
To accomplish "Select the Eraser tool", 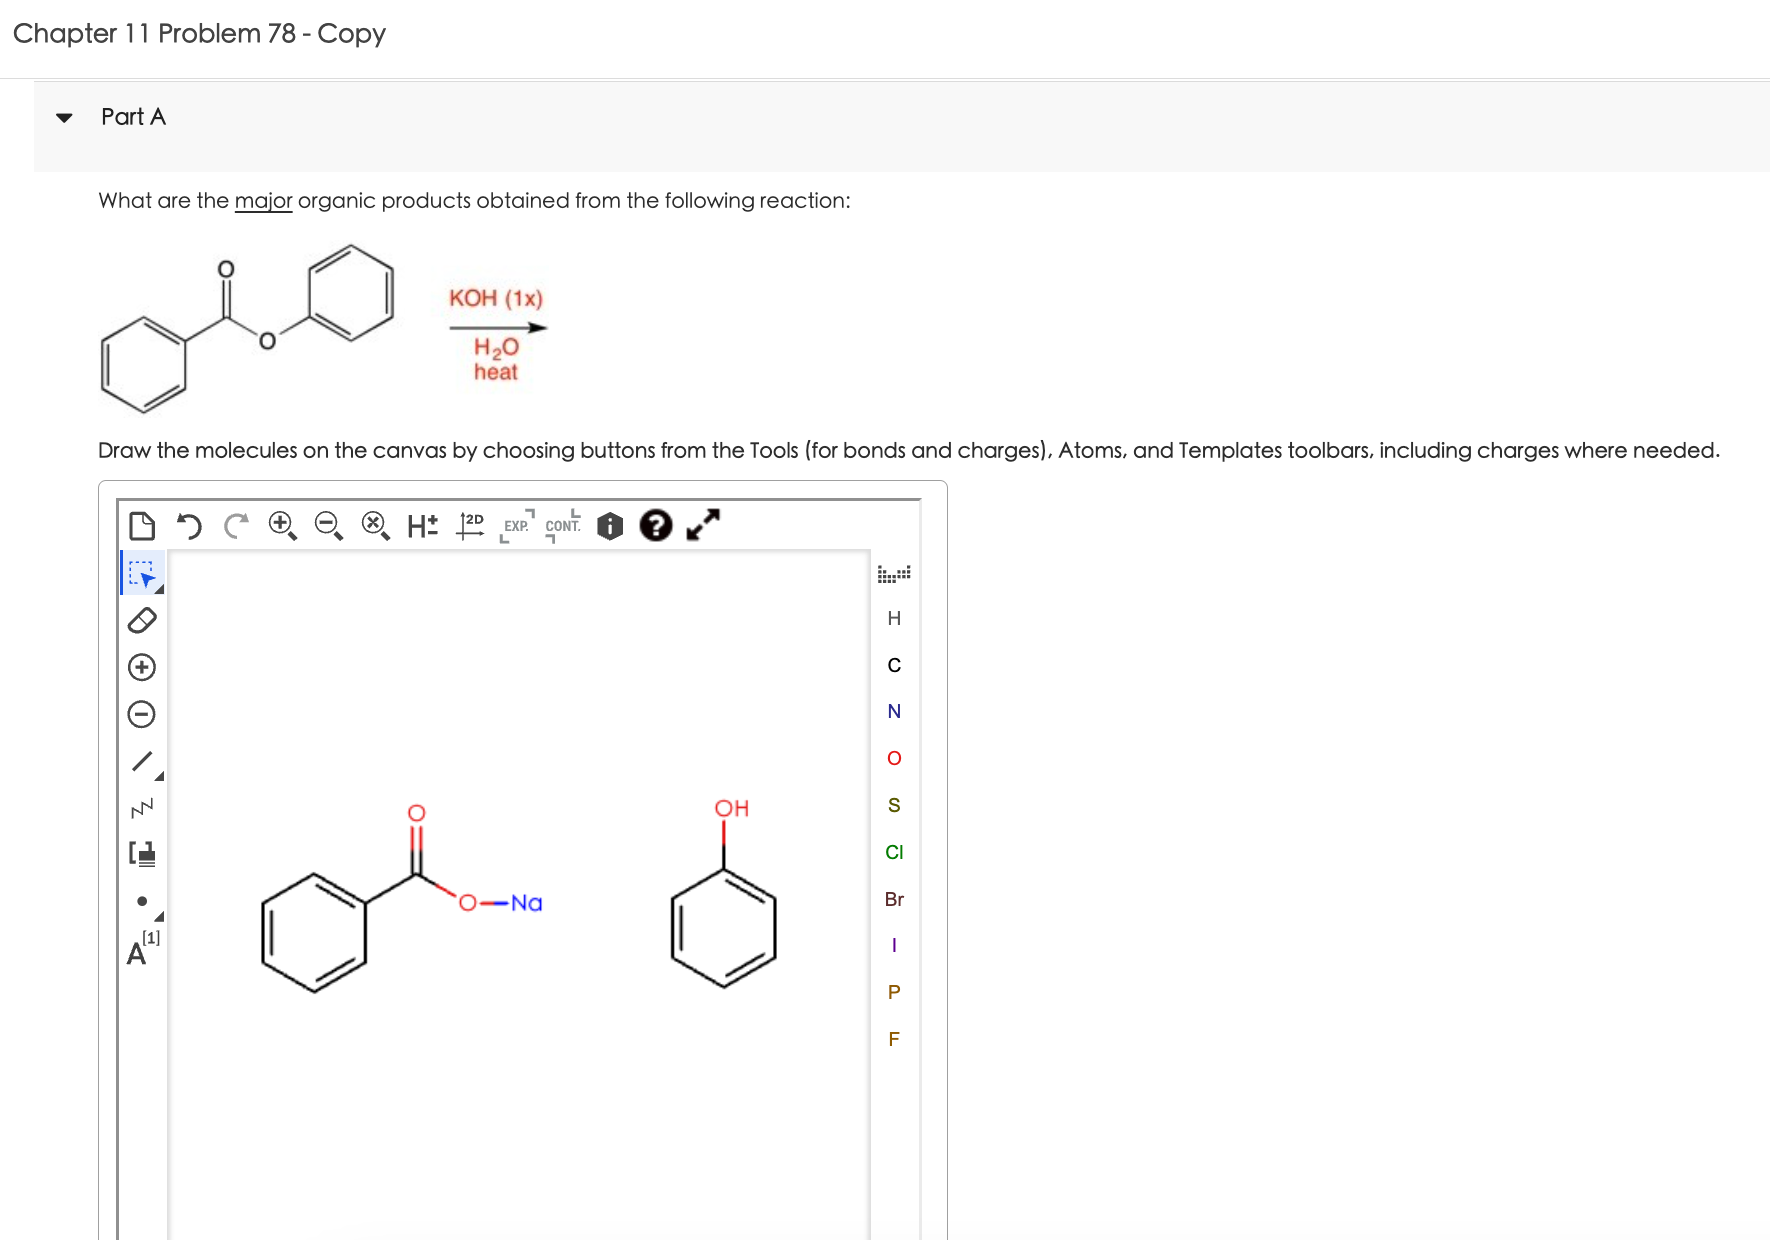I will pos(142,622).
